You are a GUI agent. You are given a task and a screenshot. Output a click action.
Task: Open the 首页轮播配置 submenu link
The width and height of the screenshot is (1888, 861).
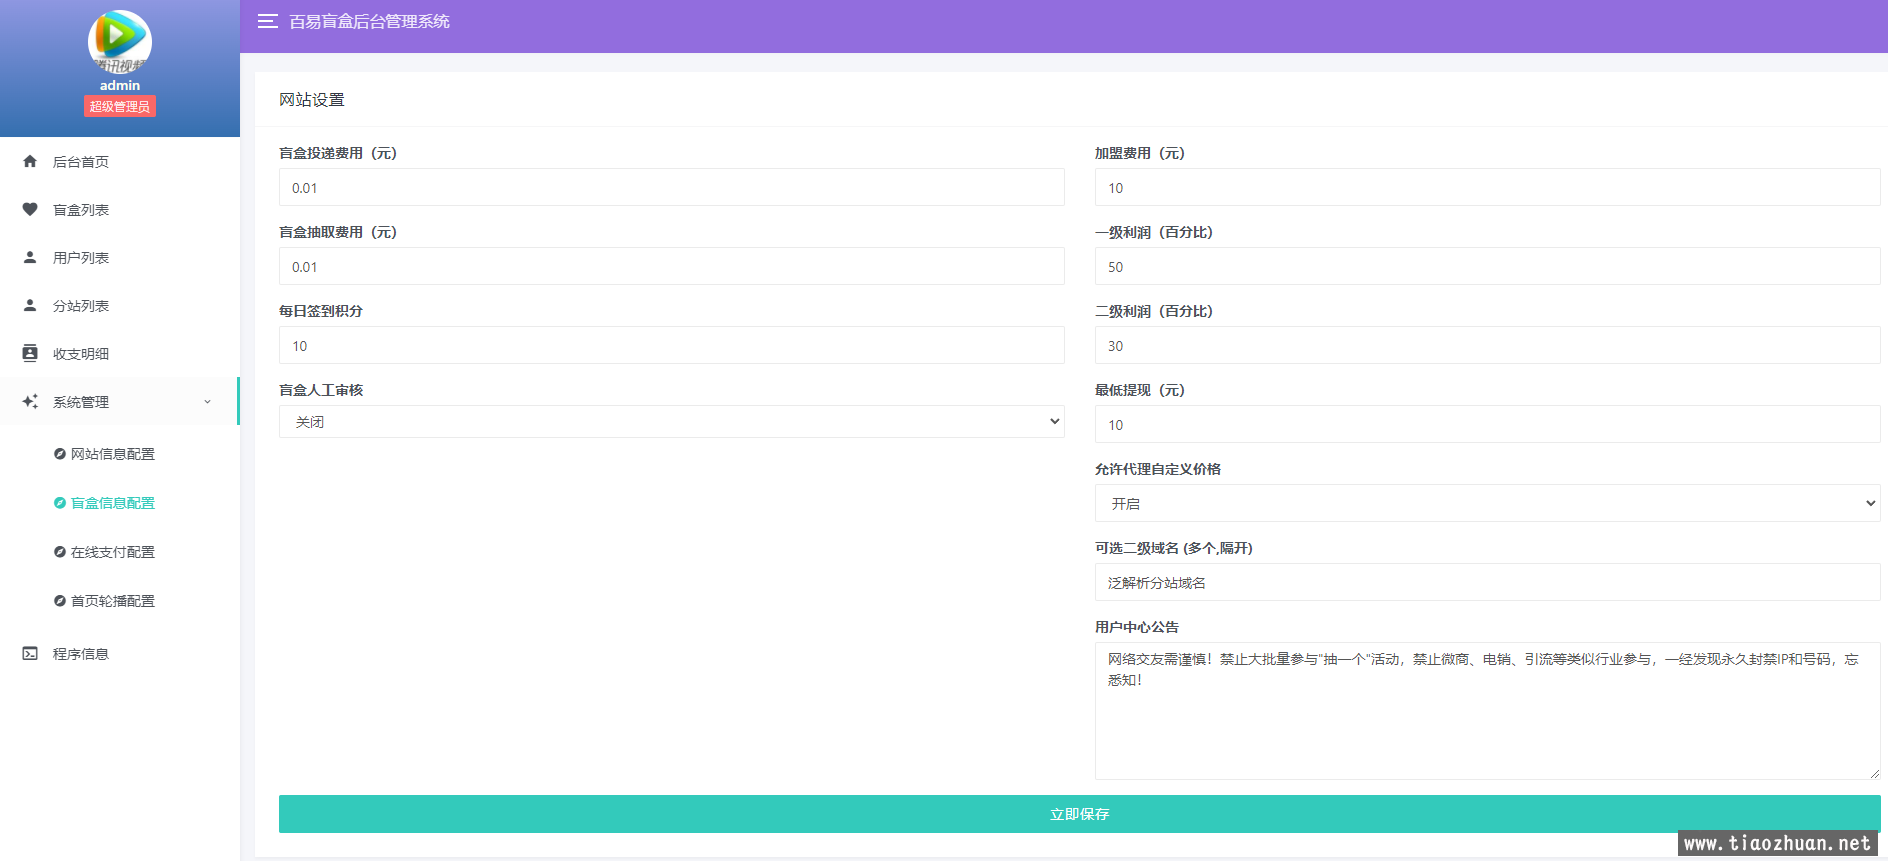(x=112, y=601)
